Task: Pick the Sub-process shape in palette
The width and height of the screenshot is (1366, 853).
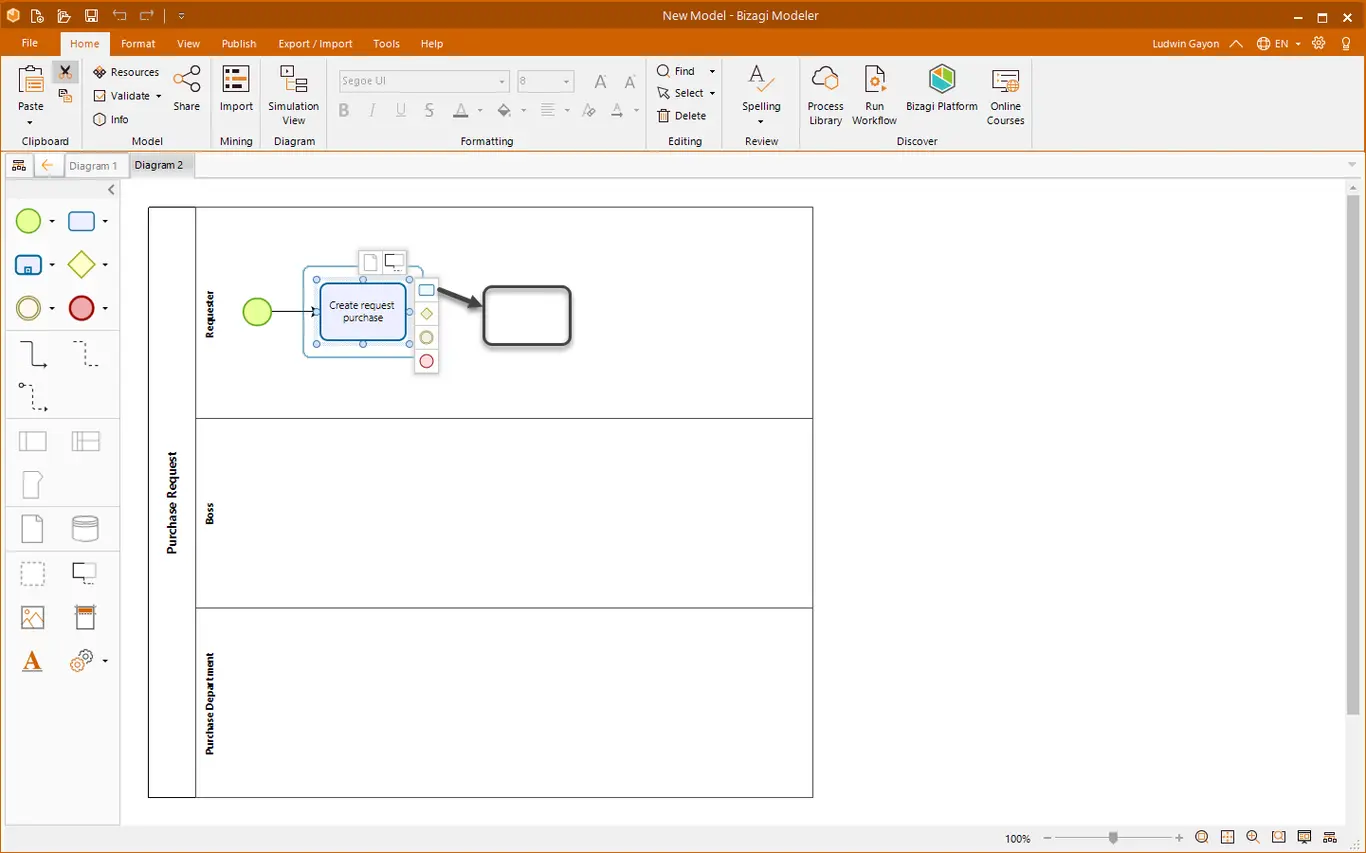Action: click(x=29, y=265)
